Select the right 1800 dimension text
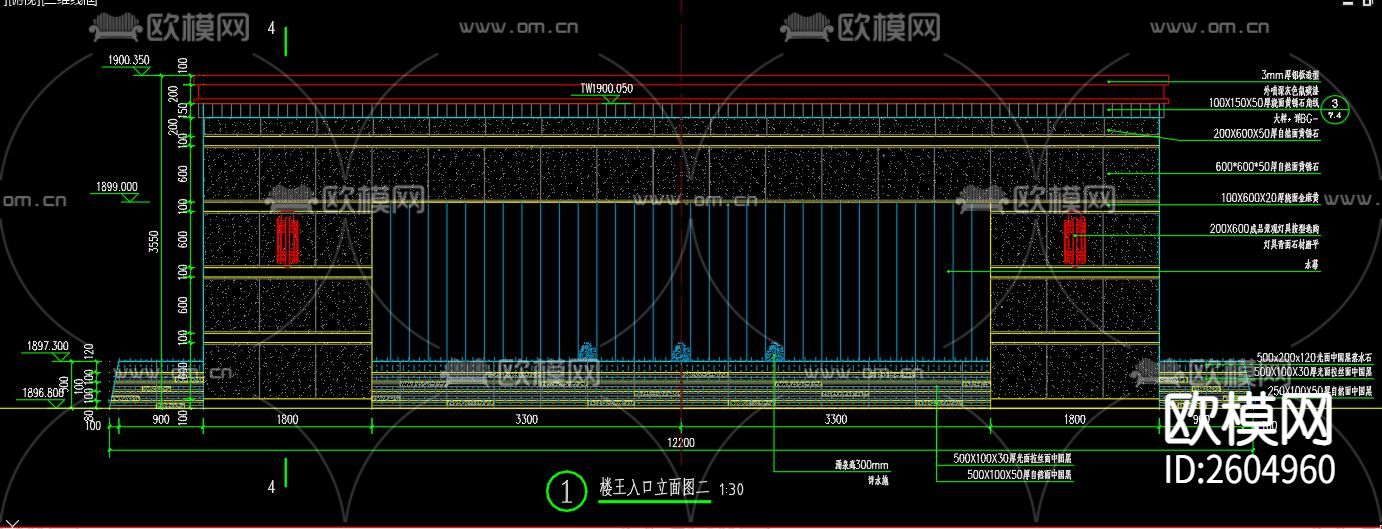Image resolution: width=1382 pixels, height=529 pixels. point(1074,420)
